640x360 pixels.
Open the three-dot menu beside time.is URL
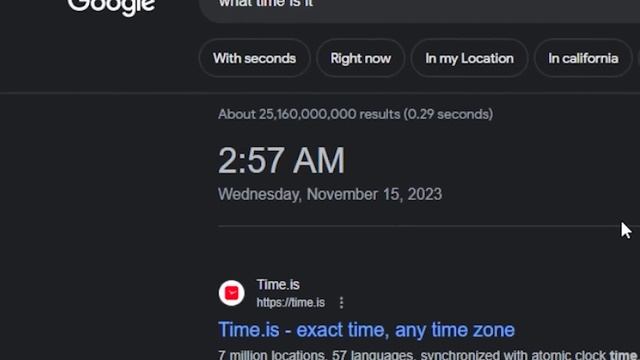click(x=341, y=302)
